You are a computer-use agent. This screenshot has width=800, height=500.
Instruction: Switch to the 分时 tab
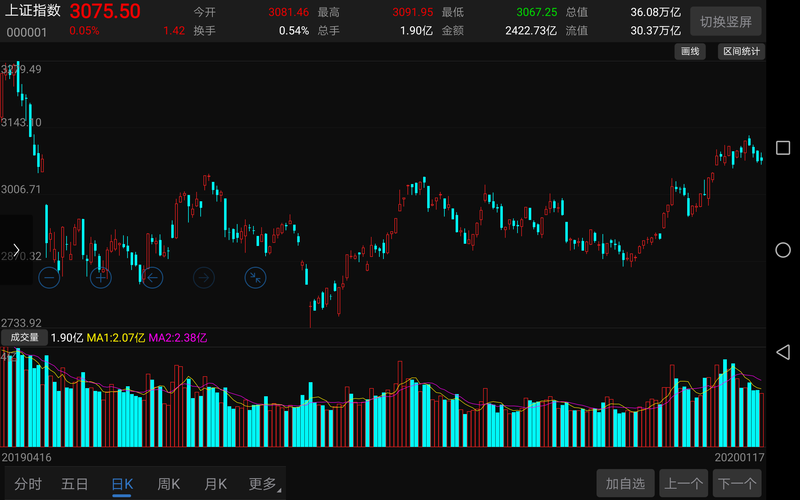28,484
